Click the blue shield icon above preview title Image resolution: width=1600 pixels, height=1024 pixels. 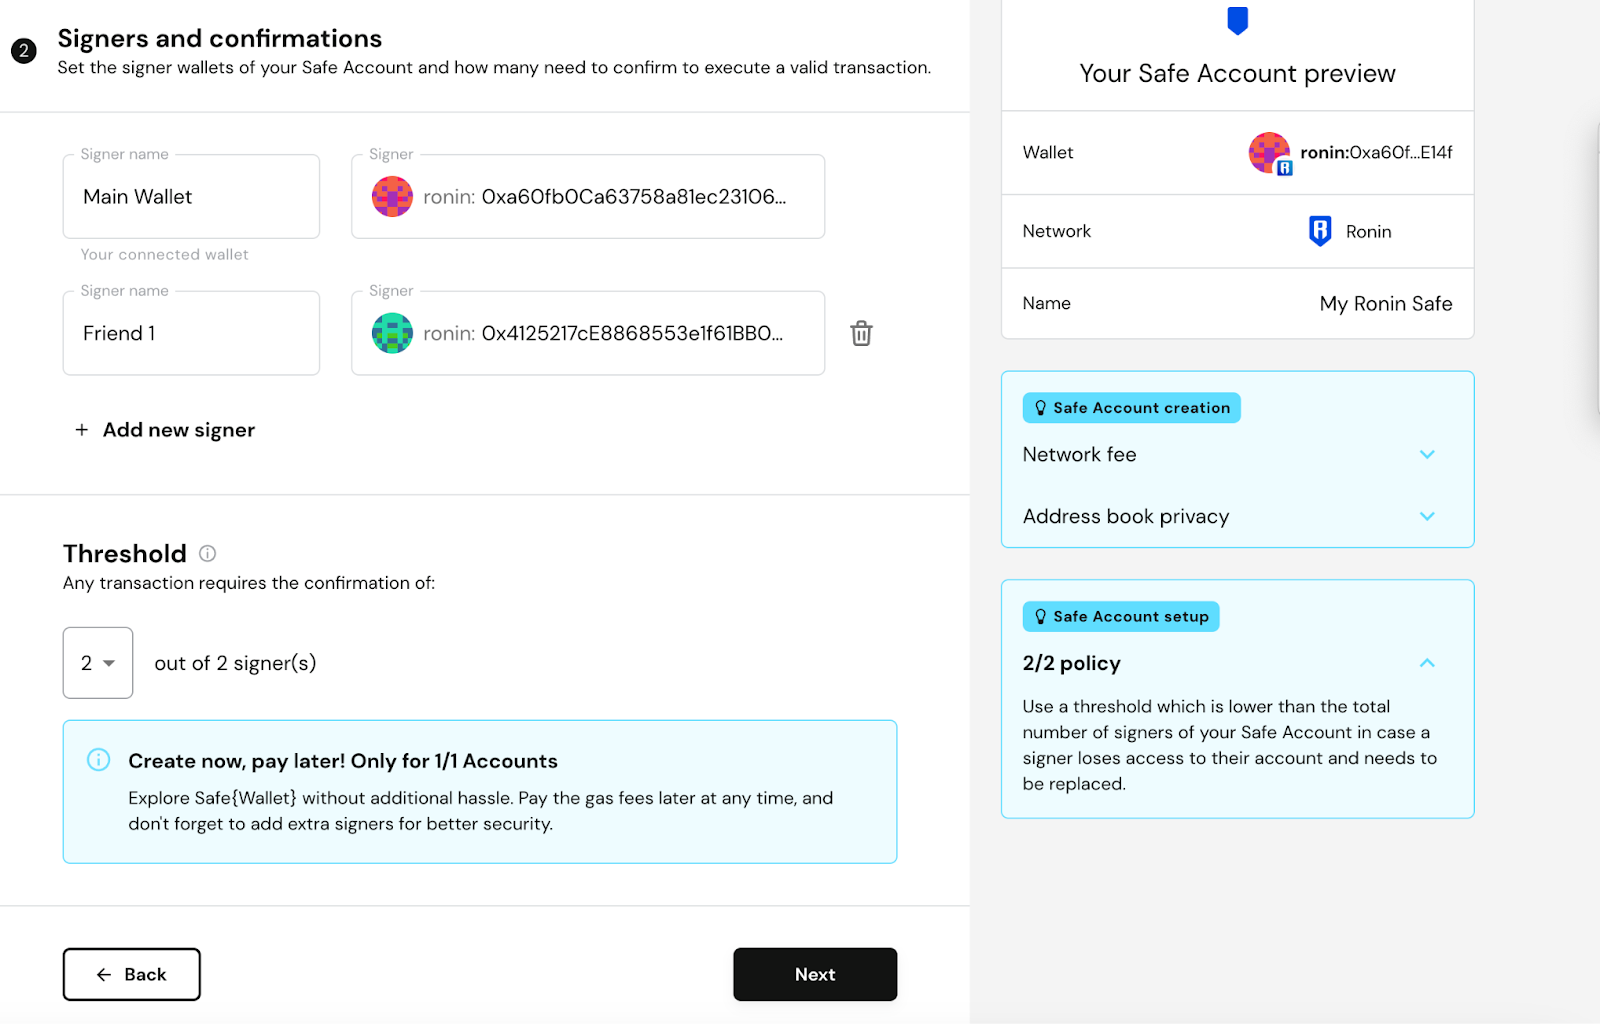click(x=1238, y=20)
